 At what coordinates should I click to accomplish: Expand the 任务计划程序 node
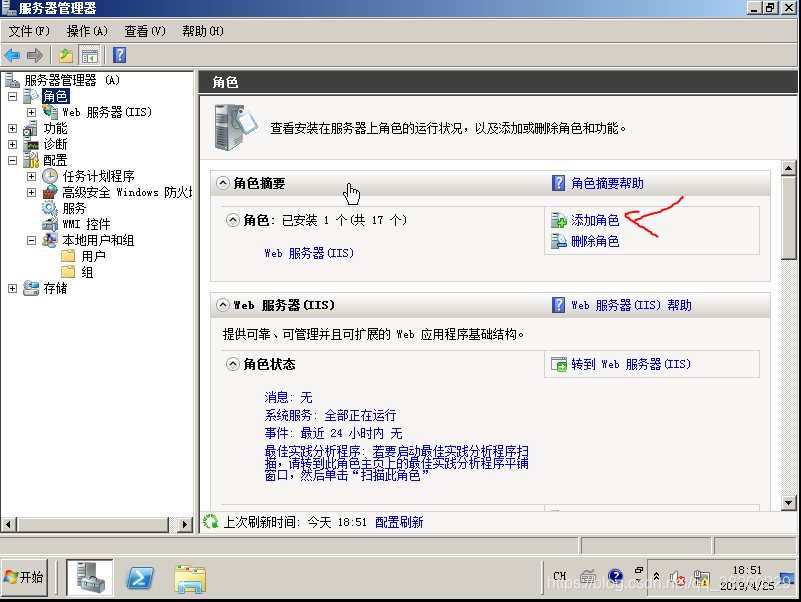32,176
